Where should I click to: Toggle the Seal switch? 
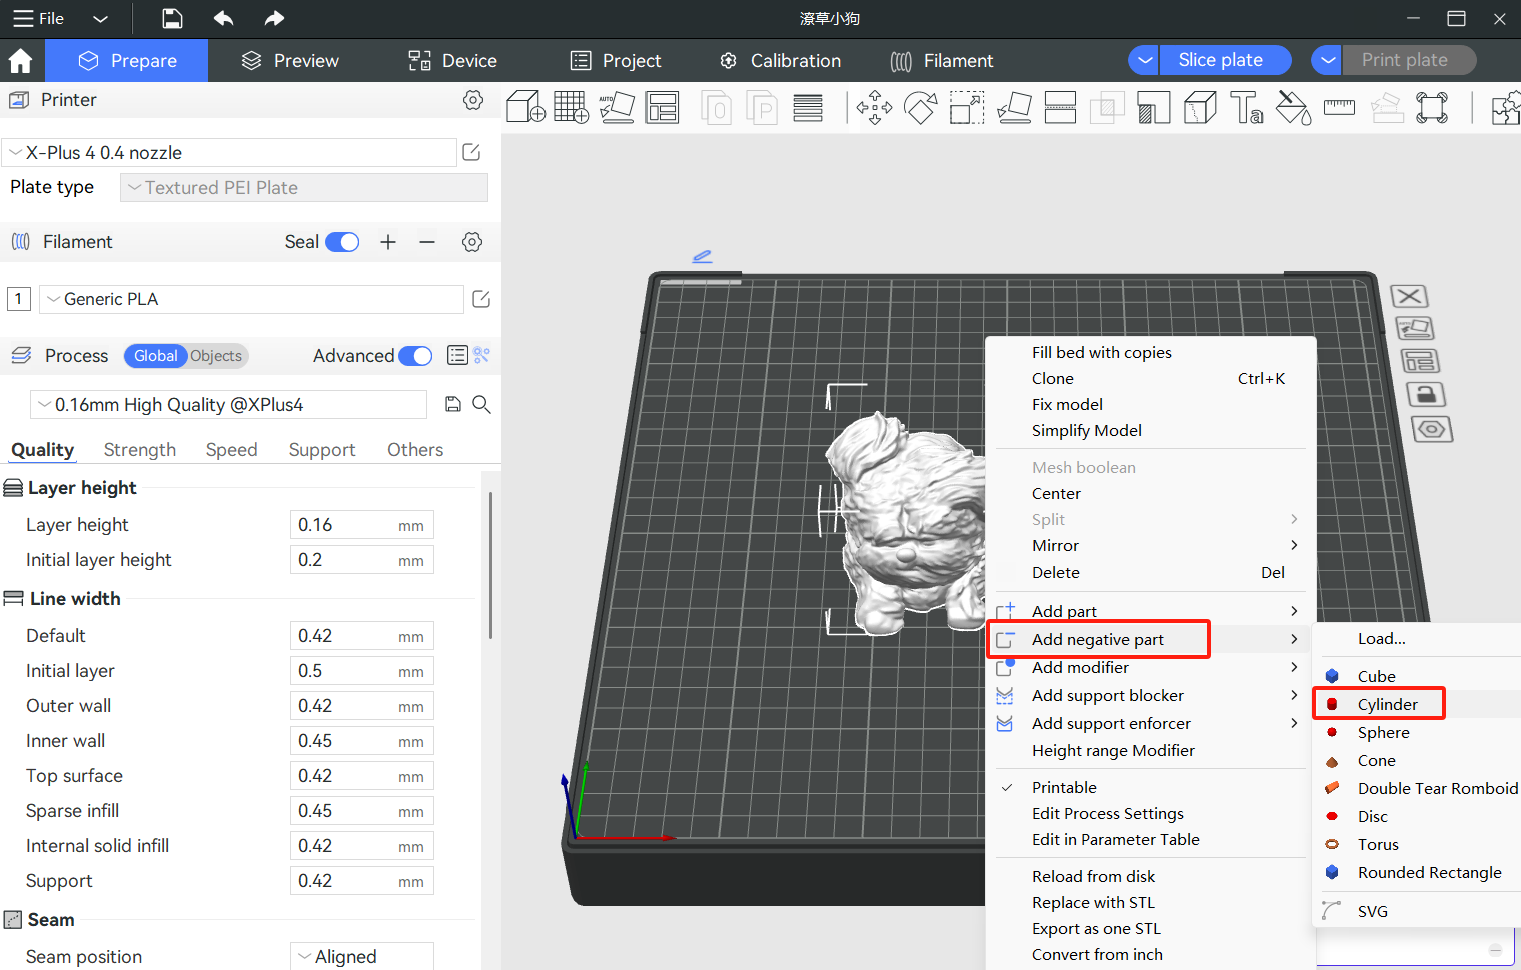tap(342, 242)
